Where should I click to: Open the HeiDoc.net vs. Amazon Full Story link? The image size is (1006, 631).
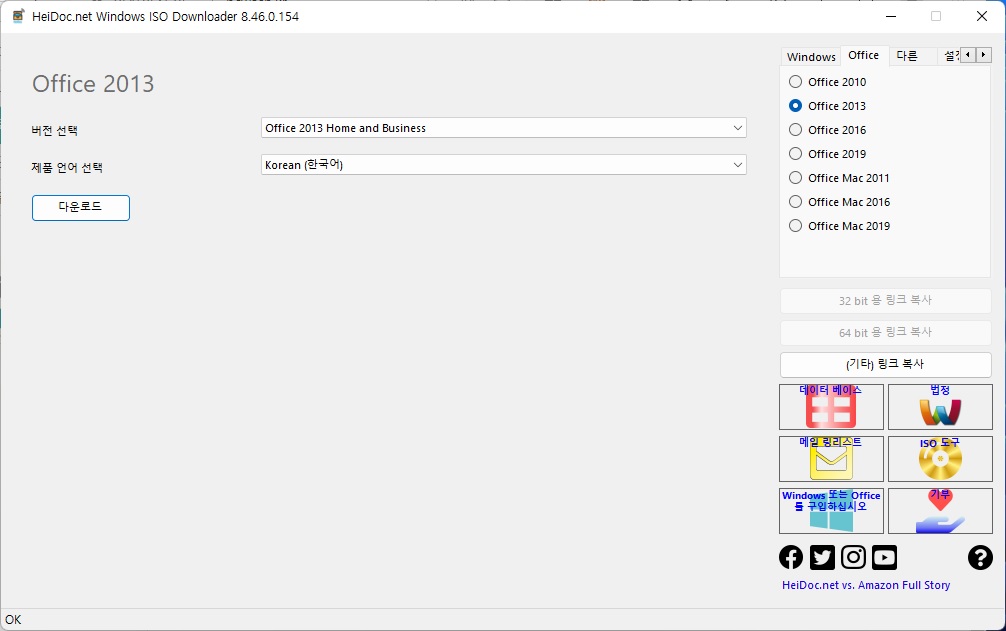865,585
